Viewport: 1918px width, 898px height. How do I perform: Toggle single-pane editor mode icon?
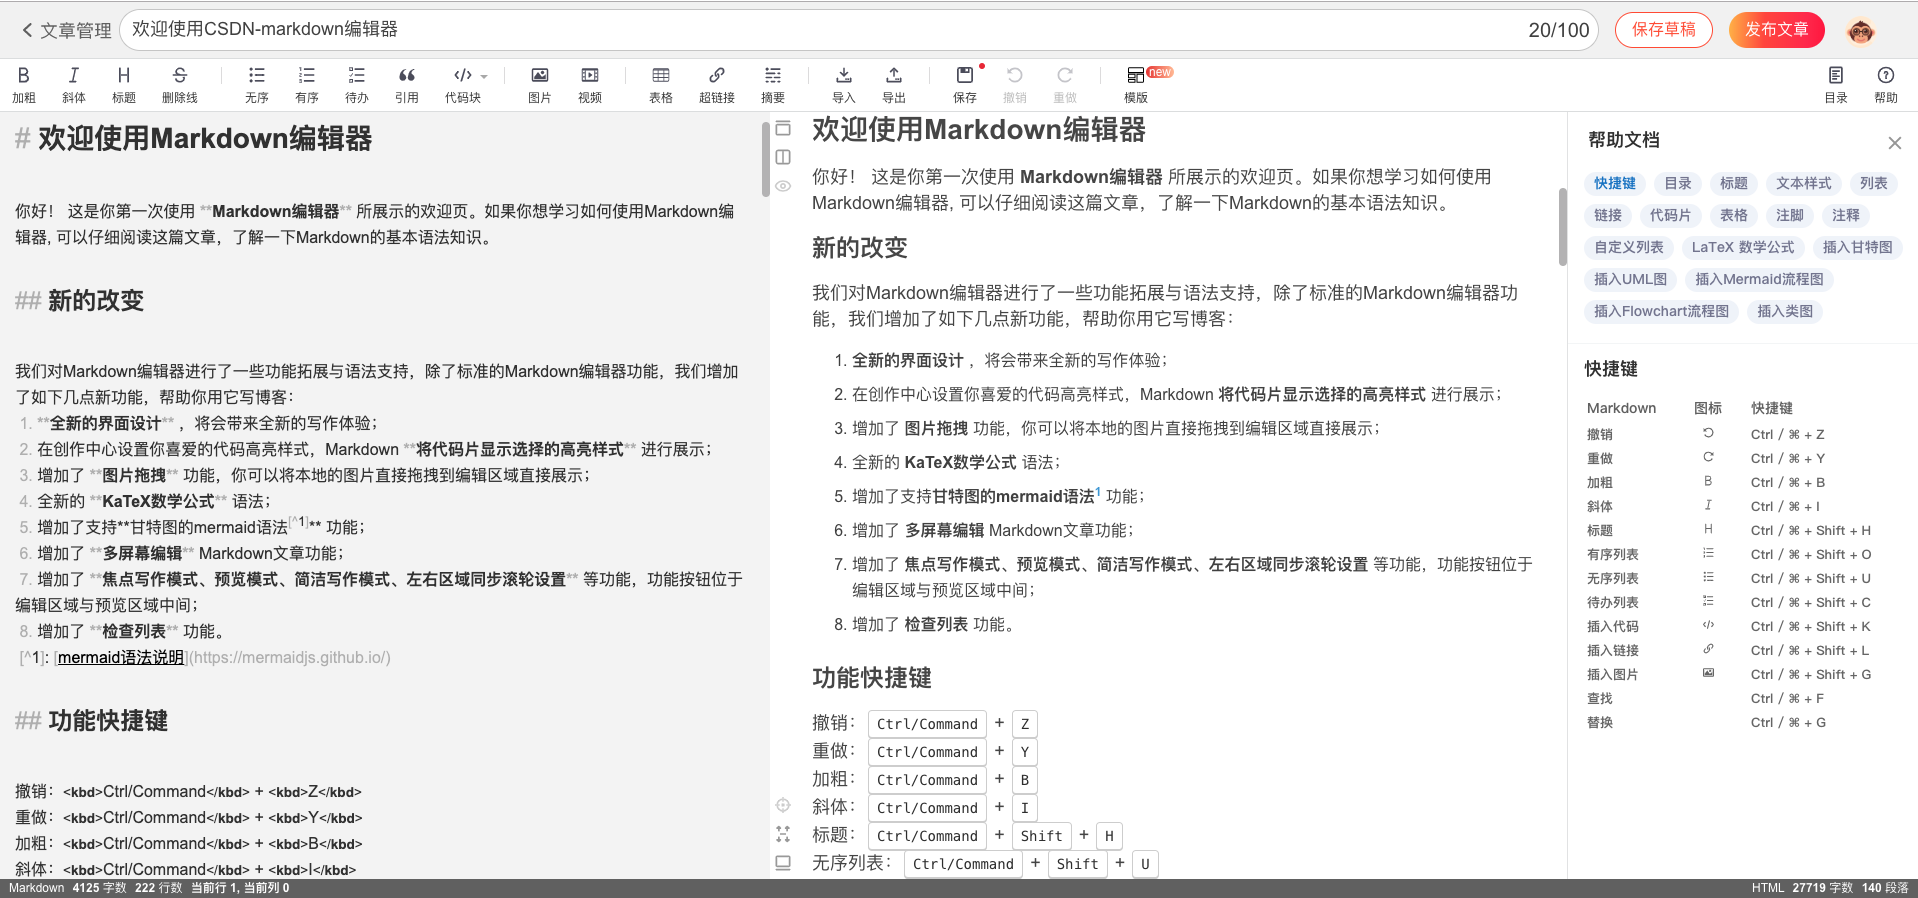pos(783,129)
